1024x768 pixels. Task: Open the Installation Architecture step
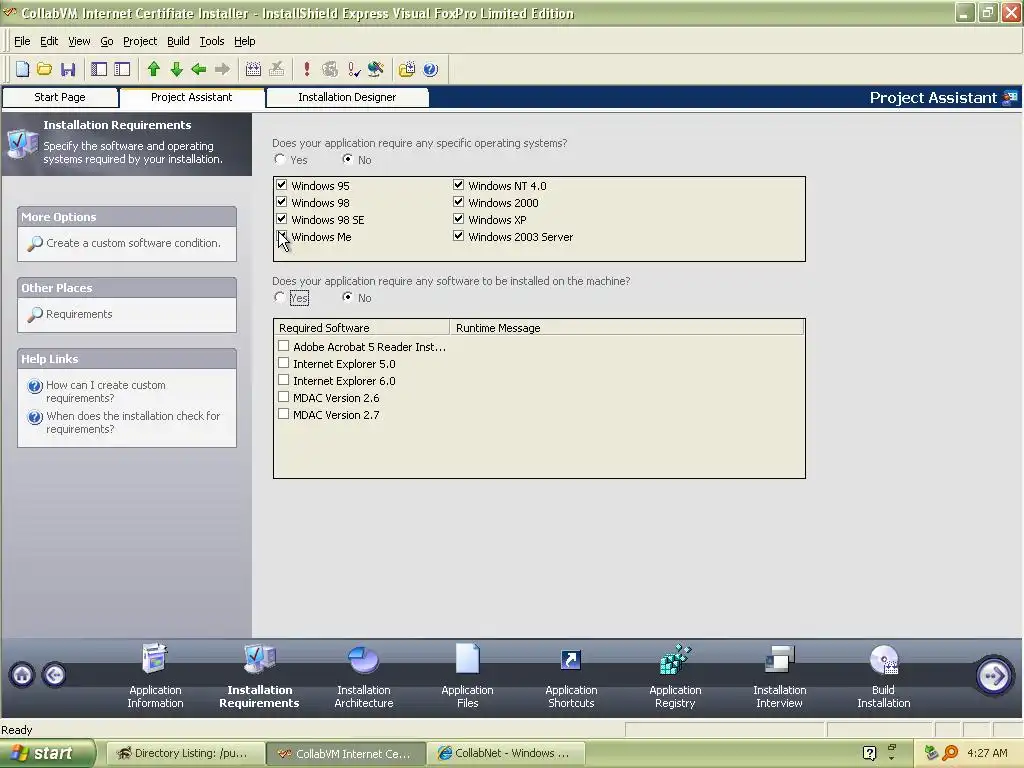364,677
